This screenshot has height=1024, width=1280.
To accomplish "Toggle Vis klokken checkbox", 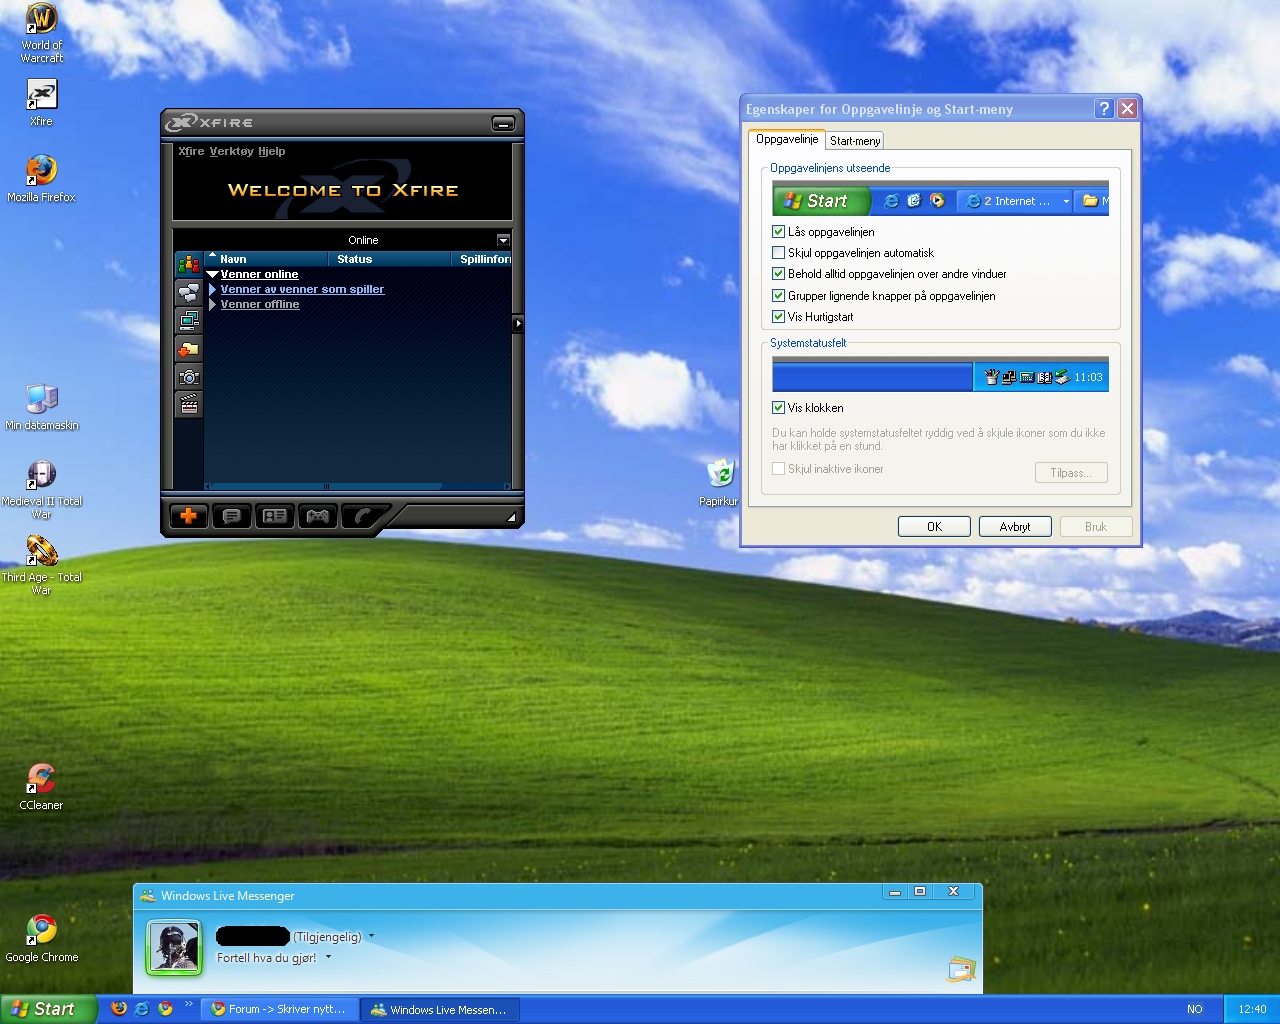I will pos(778,408).
